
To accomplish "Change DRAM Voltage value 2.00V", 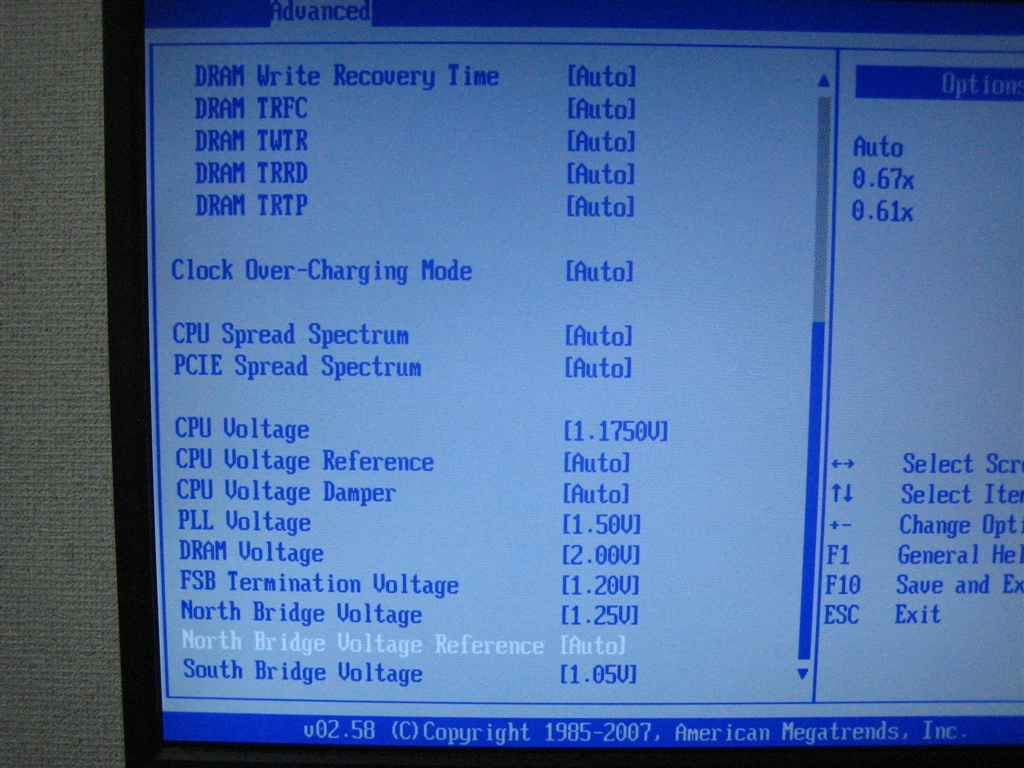I will (601, 555).
